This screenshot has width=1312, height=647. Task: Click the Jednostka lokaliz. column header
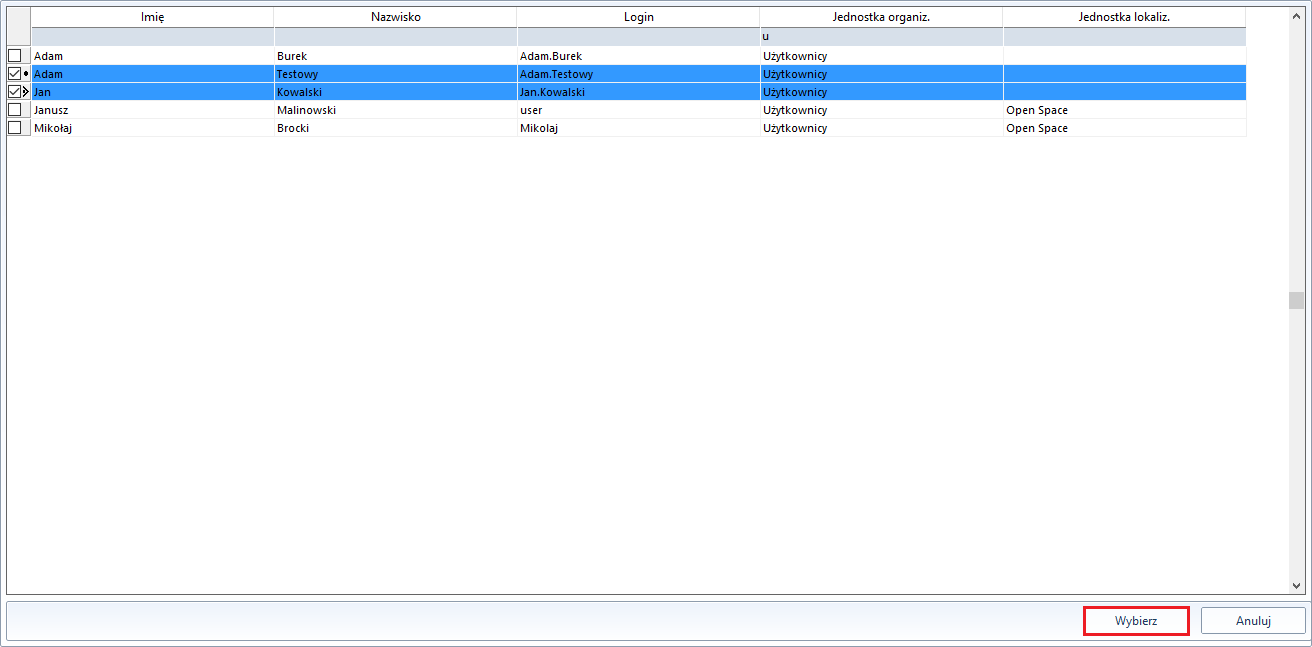point(1124,17)
